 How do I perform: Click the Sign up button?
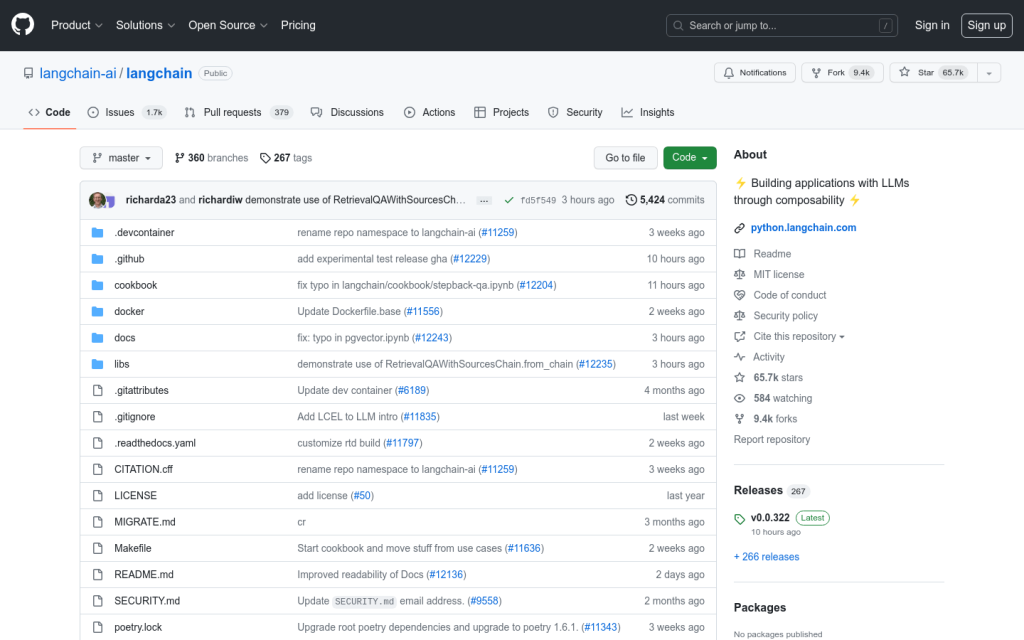[986, 25]
